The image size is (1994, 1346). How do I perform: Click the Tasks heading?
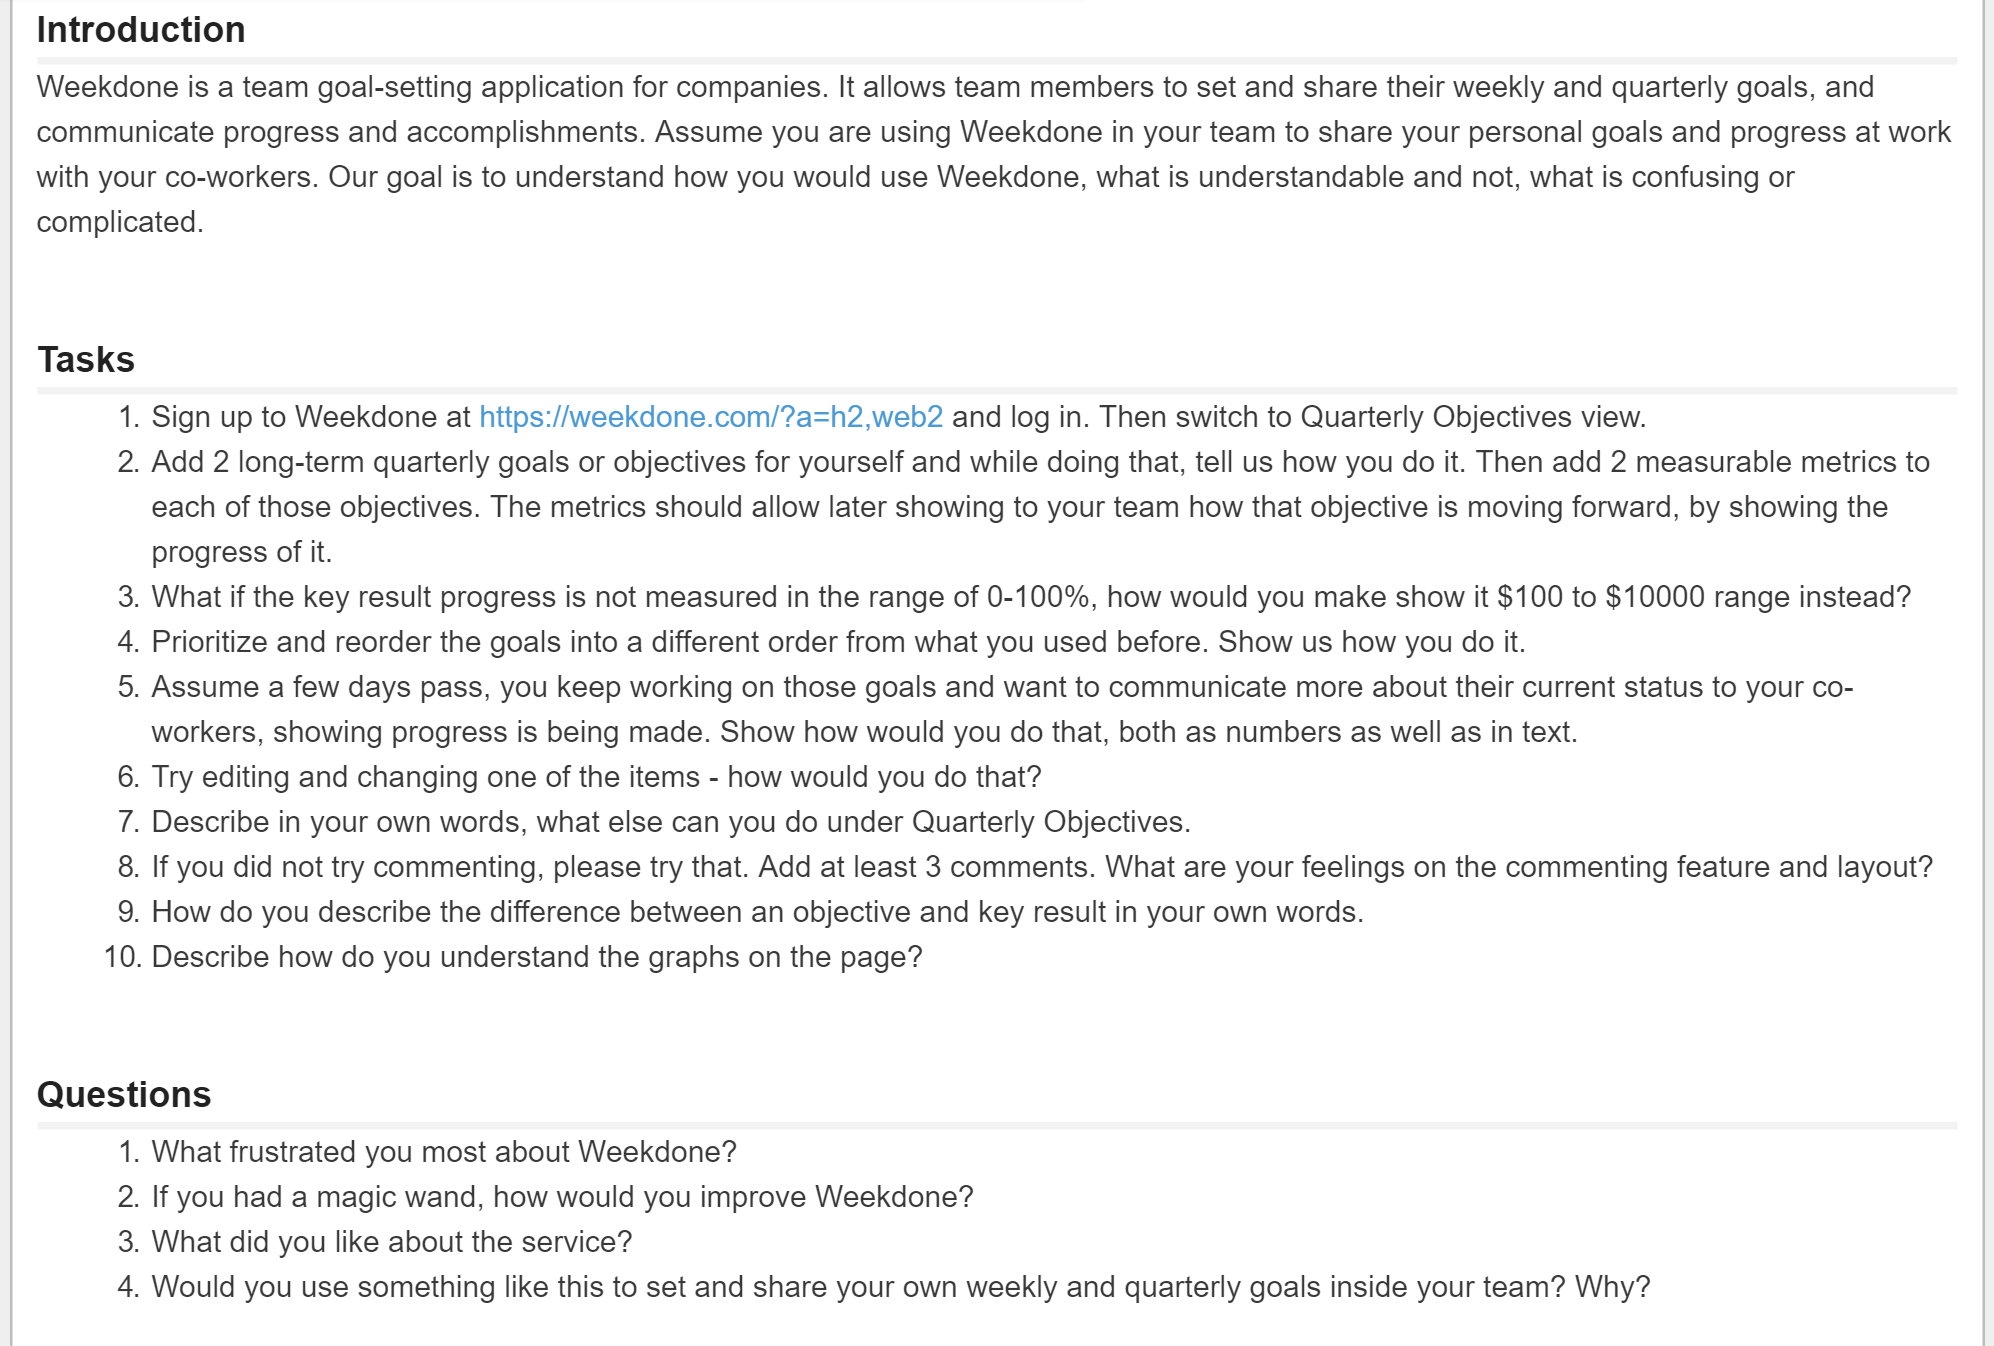coord(86,360)
